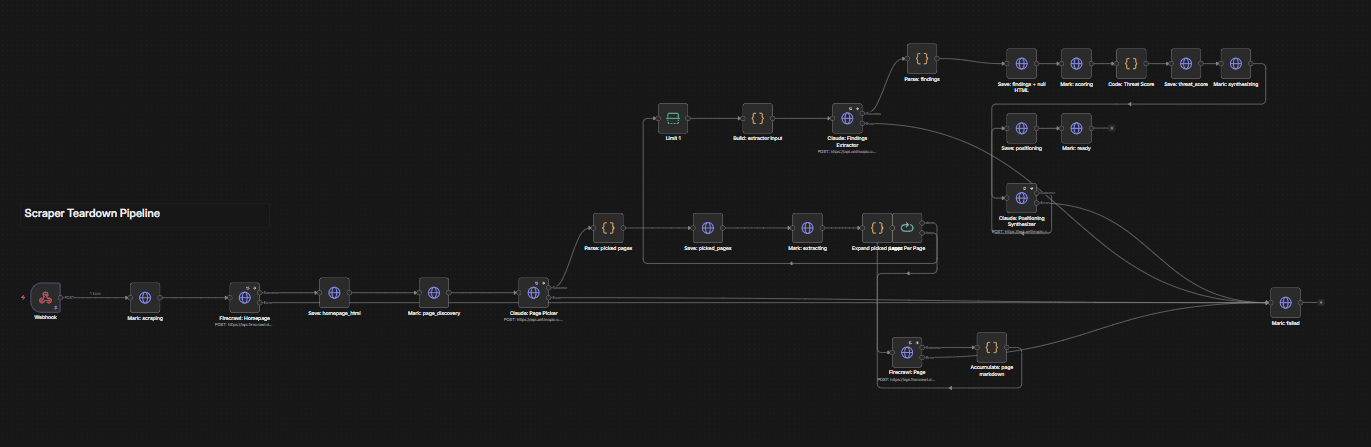
Task: Click the plus connector after Mark: failed
Action: (1320, 302)
